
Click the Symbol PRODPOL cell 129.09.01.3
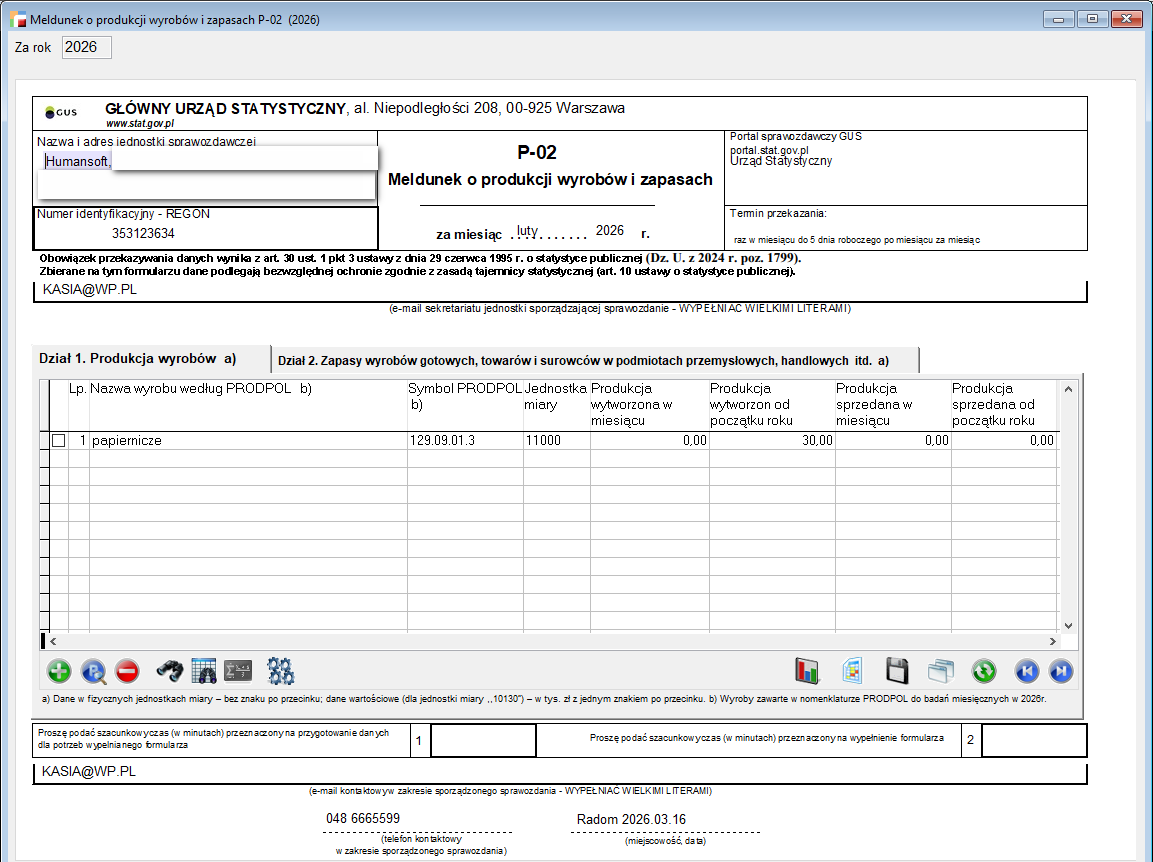(464, 441)
